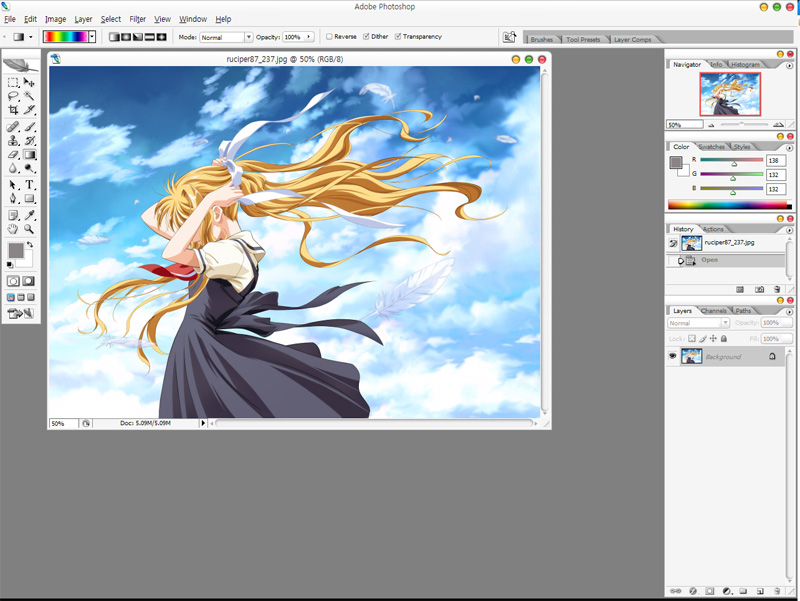Create new snapshot in History panel
This screenshot has height=601, width=800.
(759, 289)
